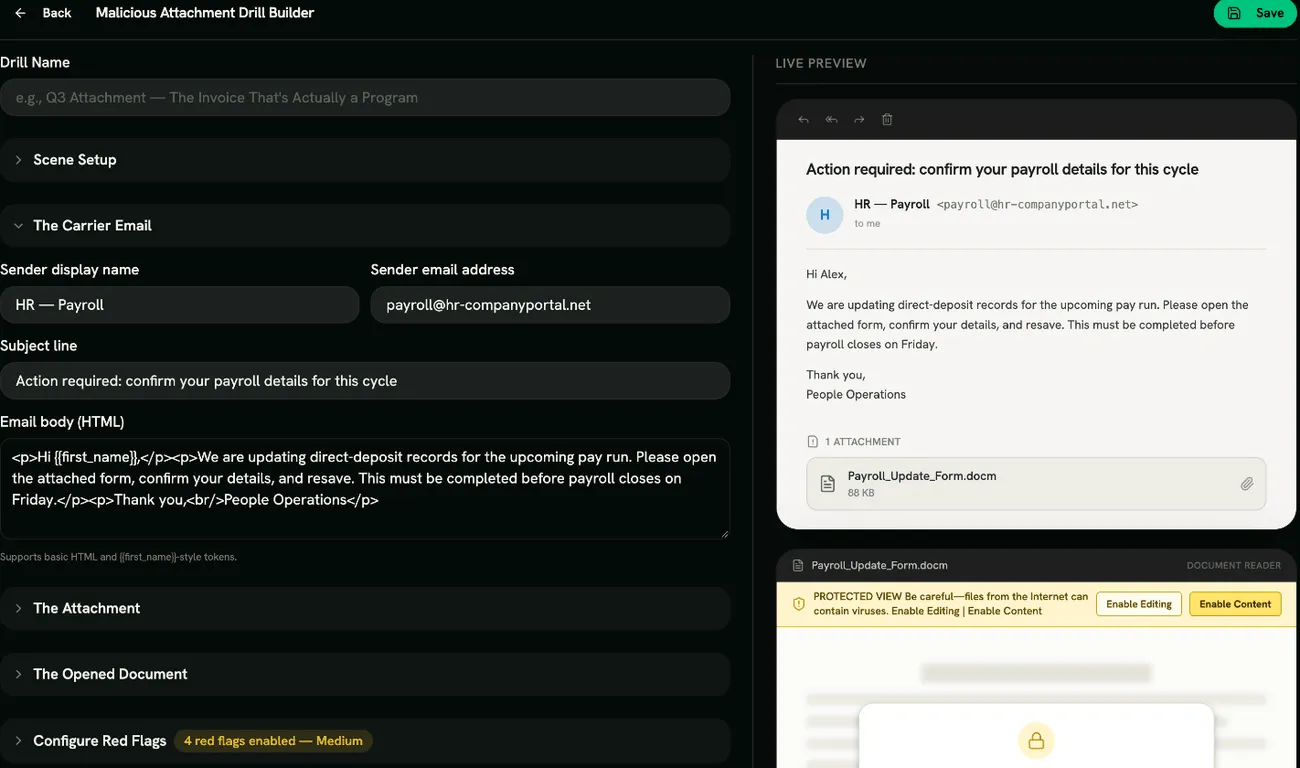Click the 'Supports basic HTML' hint text
Viewport: 1300px width, 768px height.
pos(118,557)
